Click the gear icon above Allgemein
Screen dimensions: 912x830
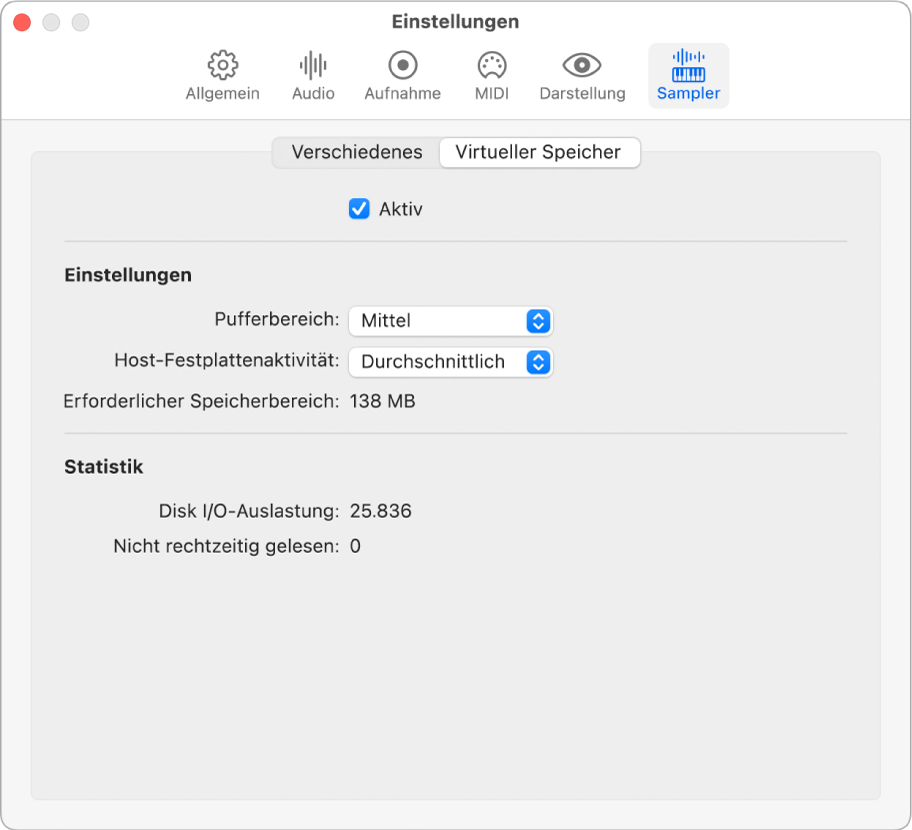(x=222, y=66)
